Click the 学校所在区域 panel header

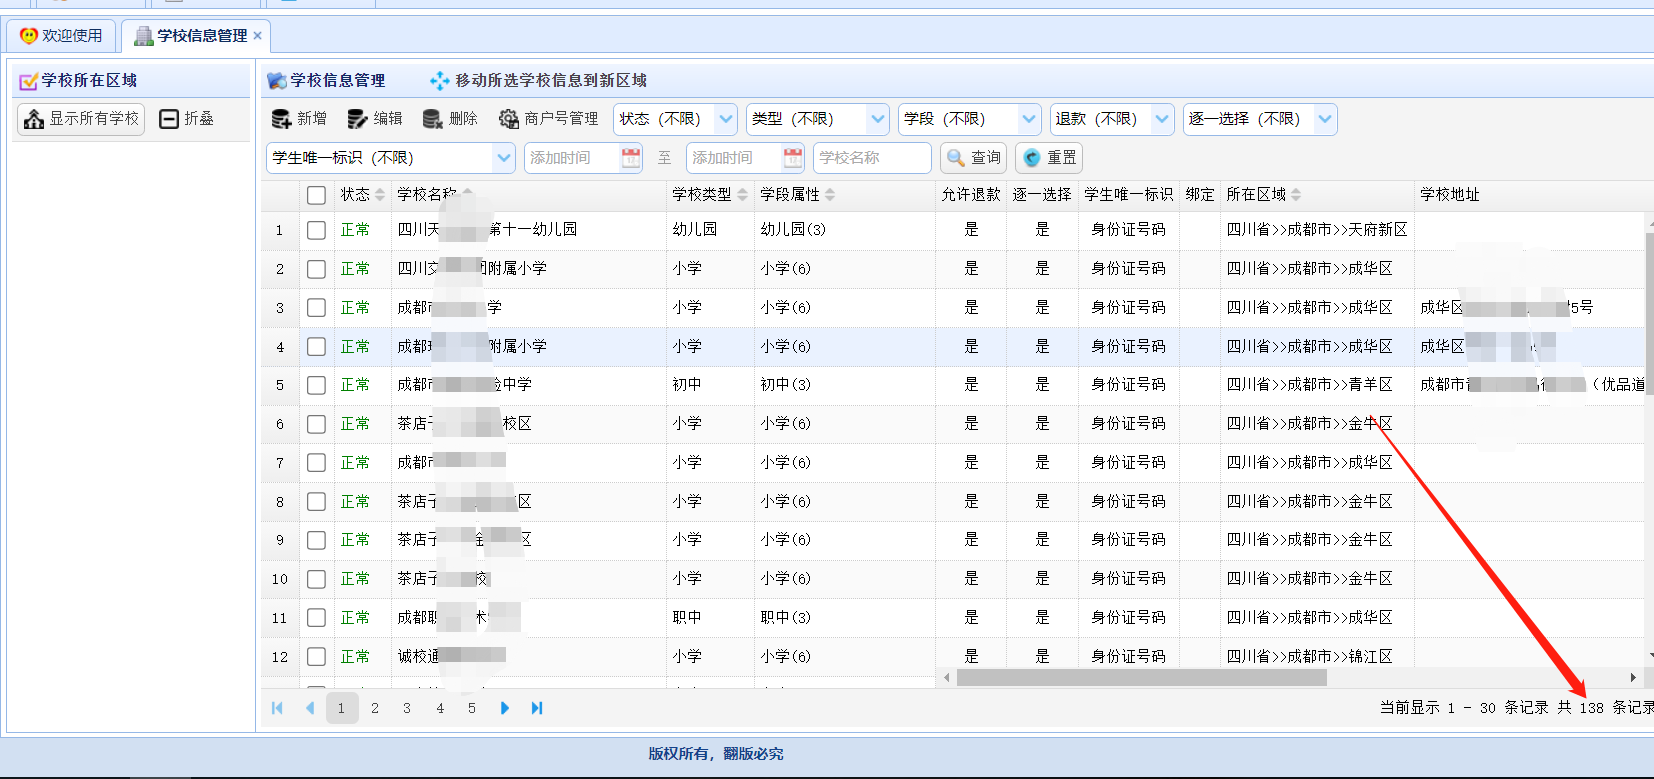130,81
